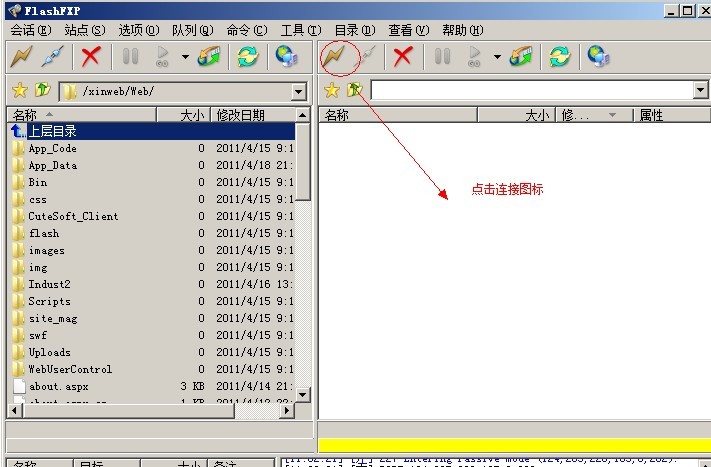Viewport: 711px width, 467px height.
Task: Select the CuteSoft_Client folder
Action: (x=152, y=216)
